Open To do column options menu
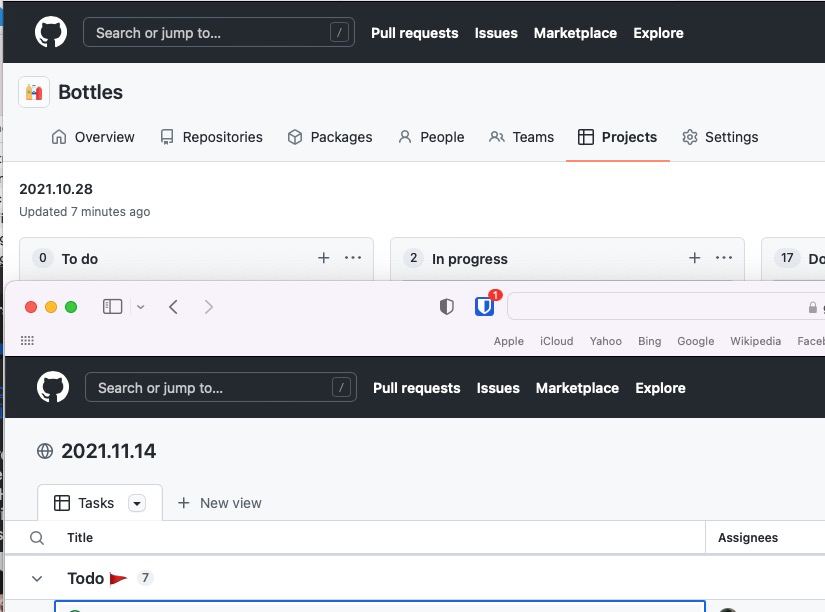 [x=353, y=258]
